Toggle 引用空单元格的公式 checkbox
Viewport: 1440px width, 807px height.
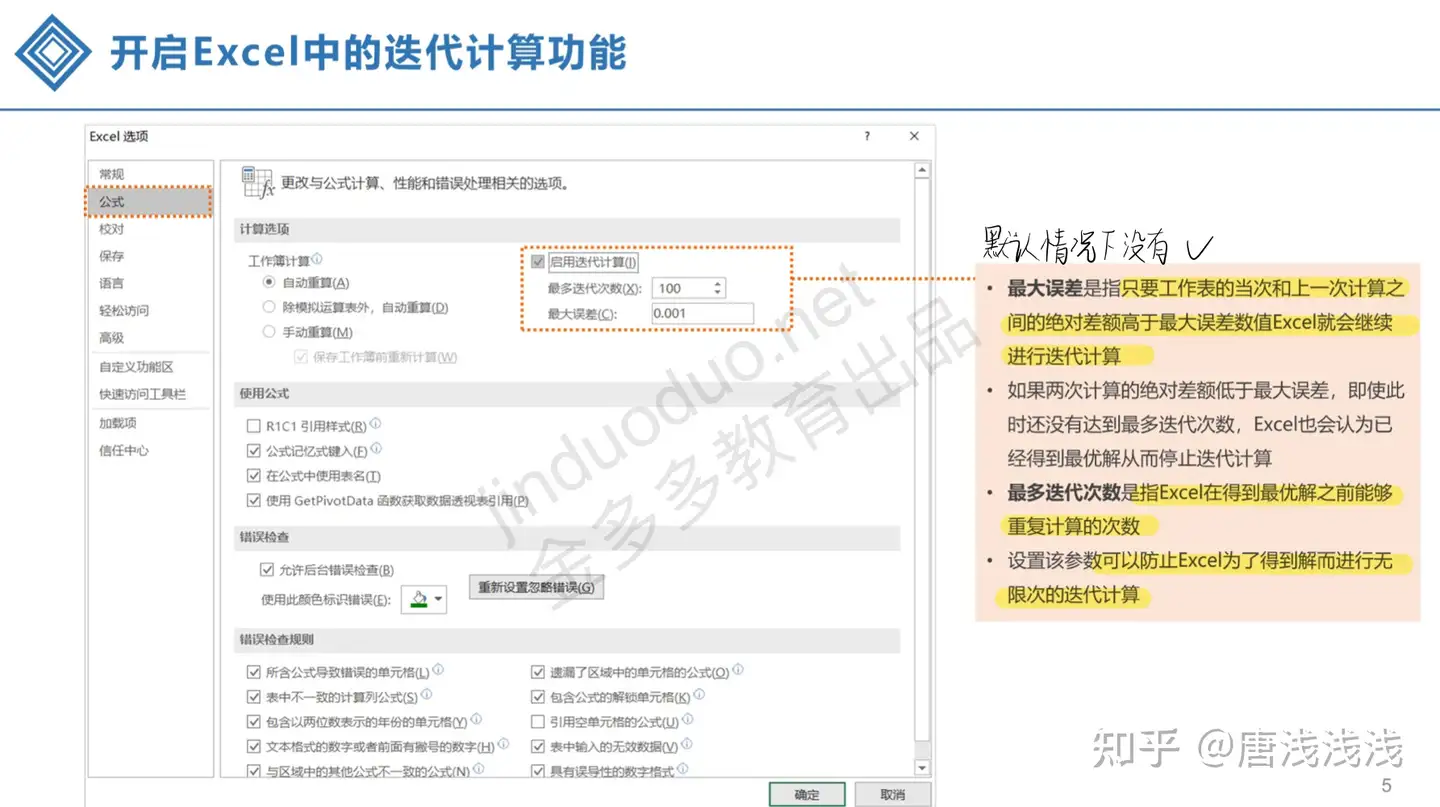538,721
